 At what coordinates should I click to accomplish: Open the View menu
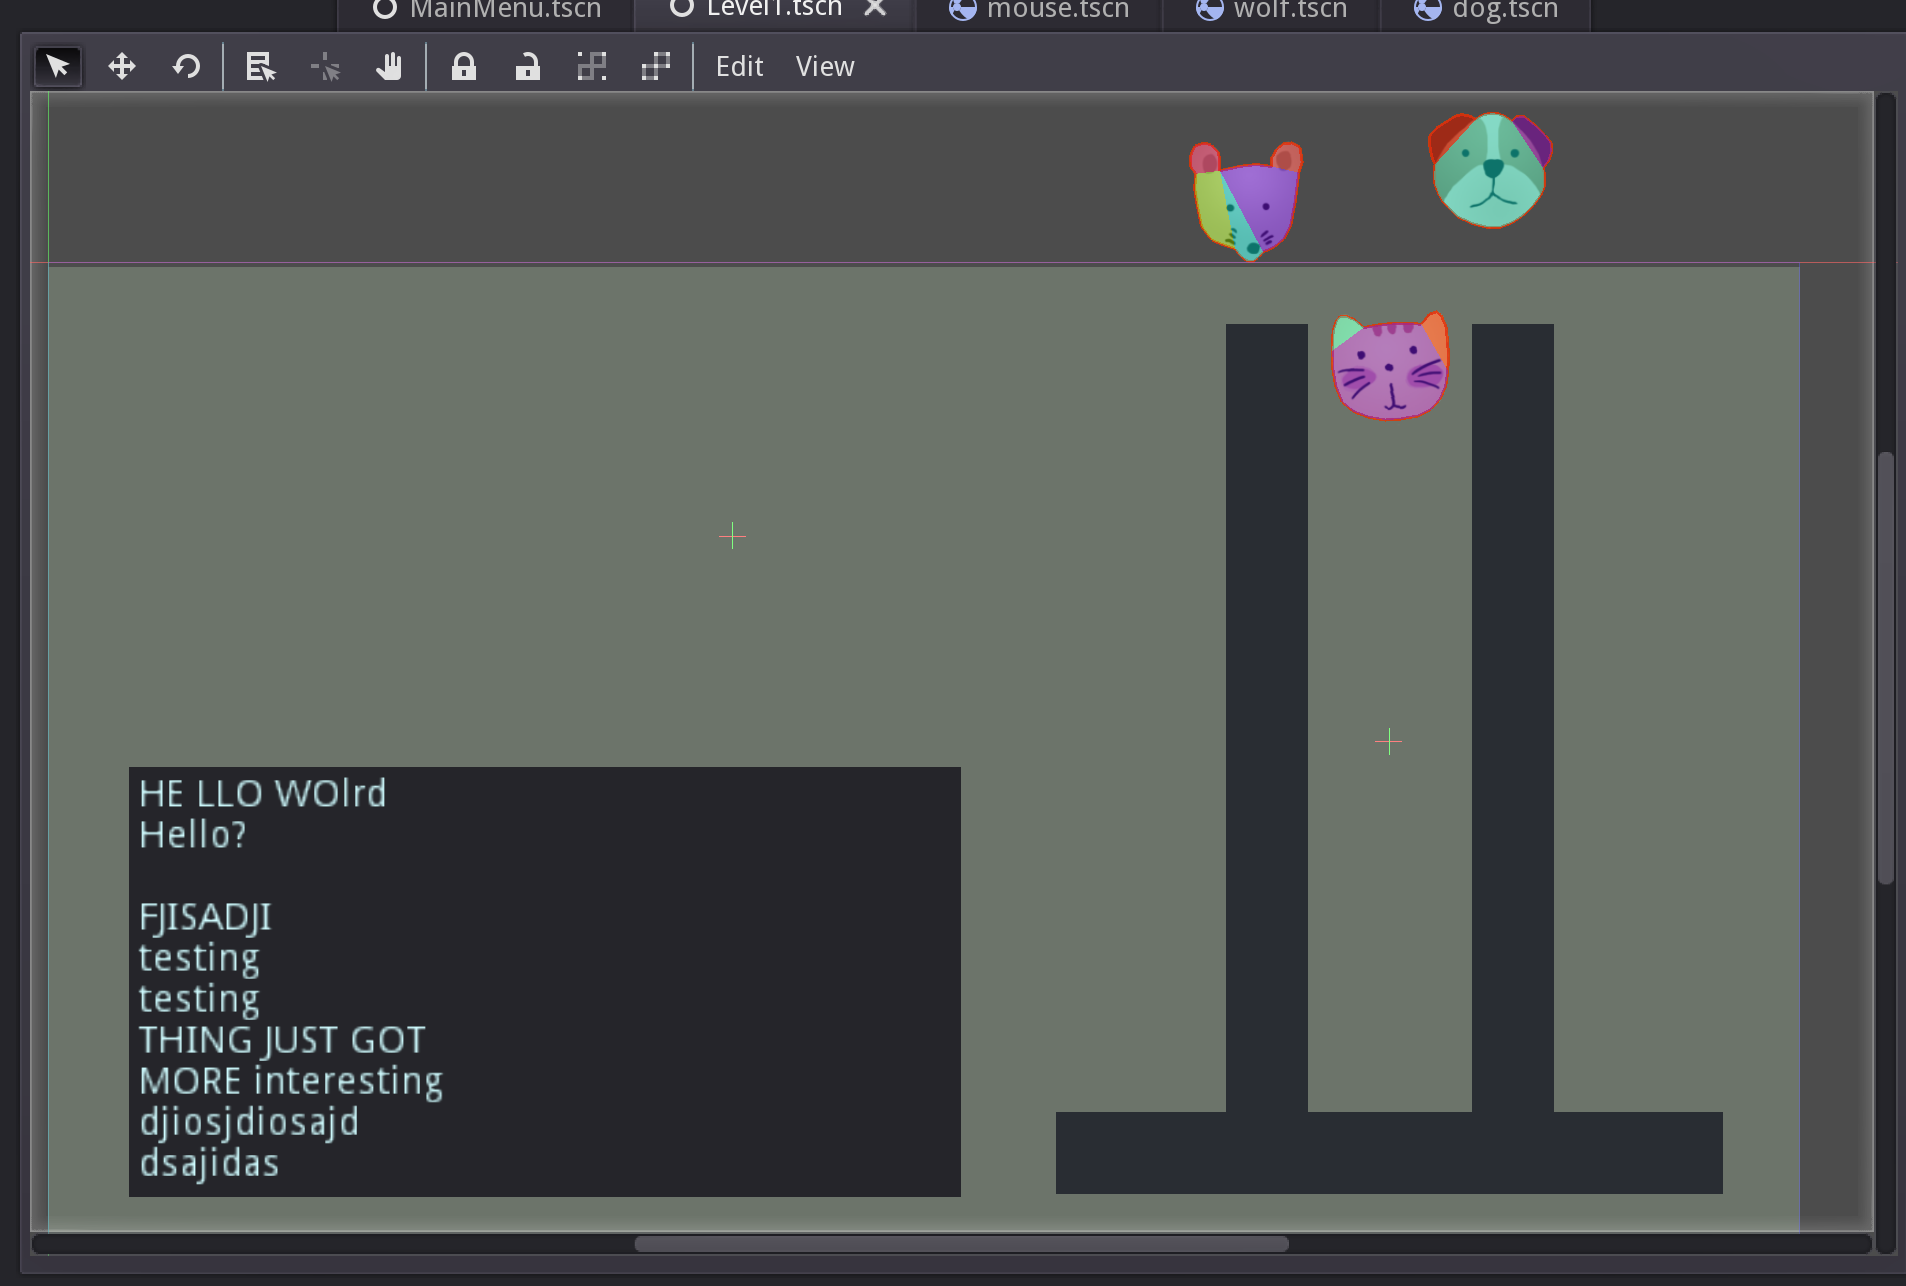(x=825, y=67)
